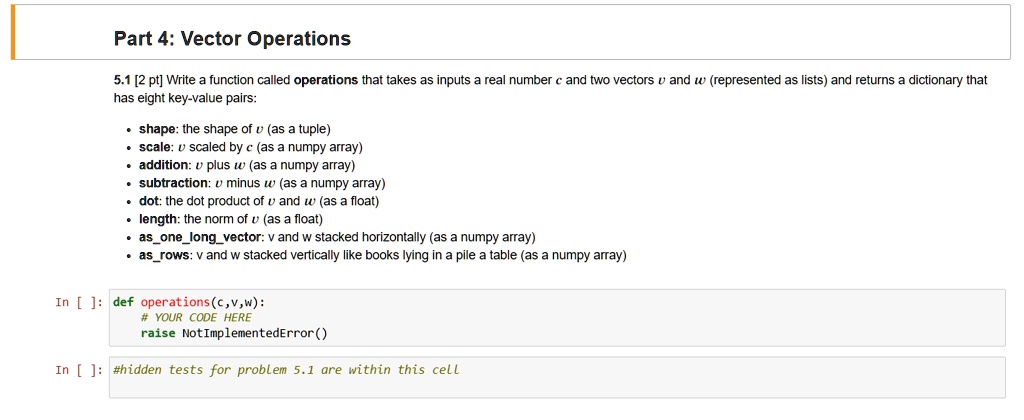
Task: Click the '#hidden tests for problem 5.1' comment
Action: [x=286, y=370]
